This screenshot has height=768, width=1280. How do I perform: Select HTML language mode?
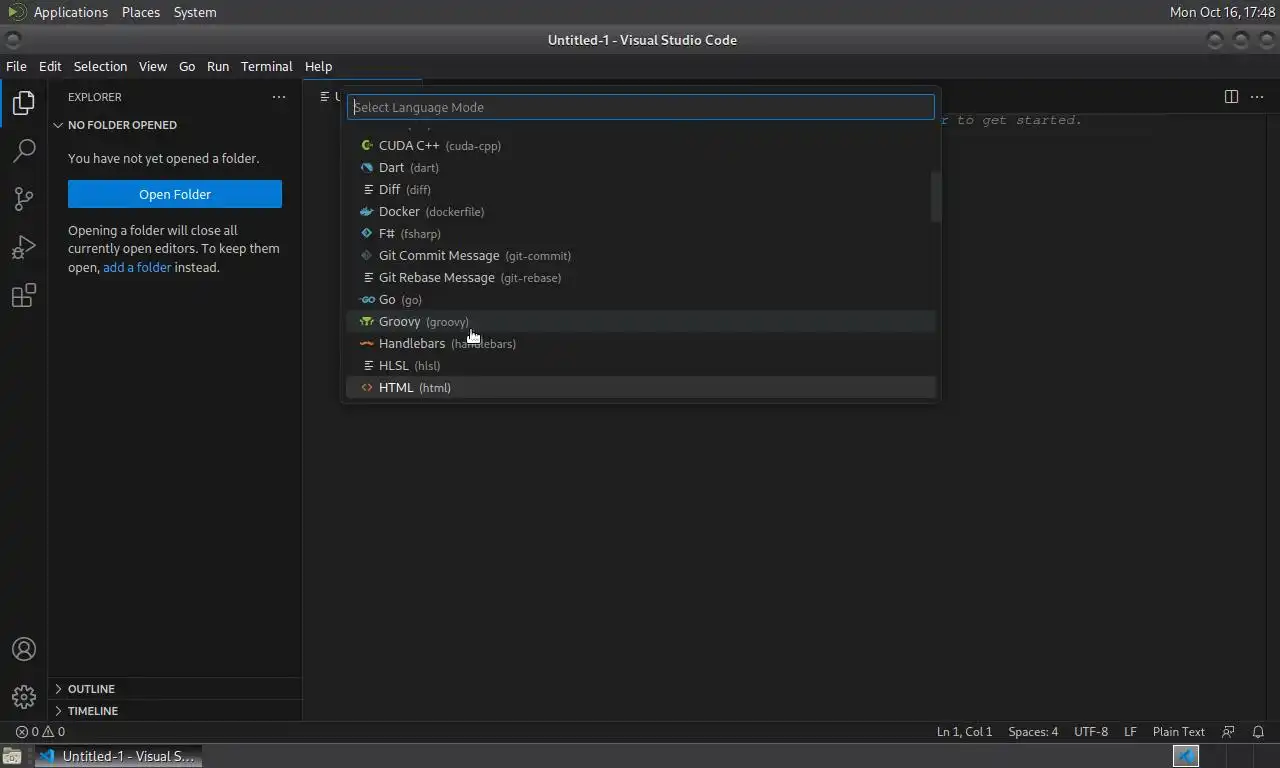click(640, 387)
